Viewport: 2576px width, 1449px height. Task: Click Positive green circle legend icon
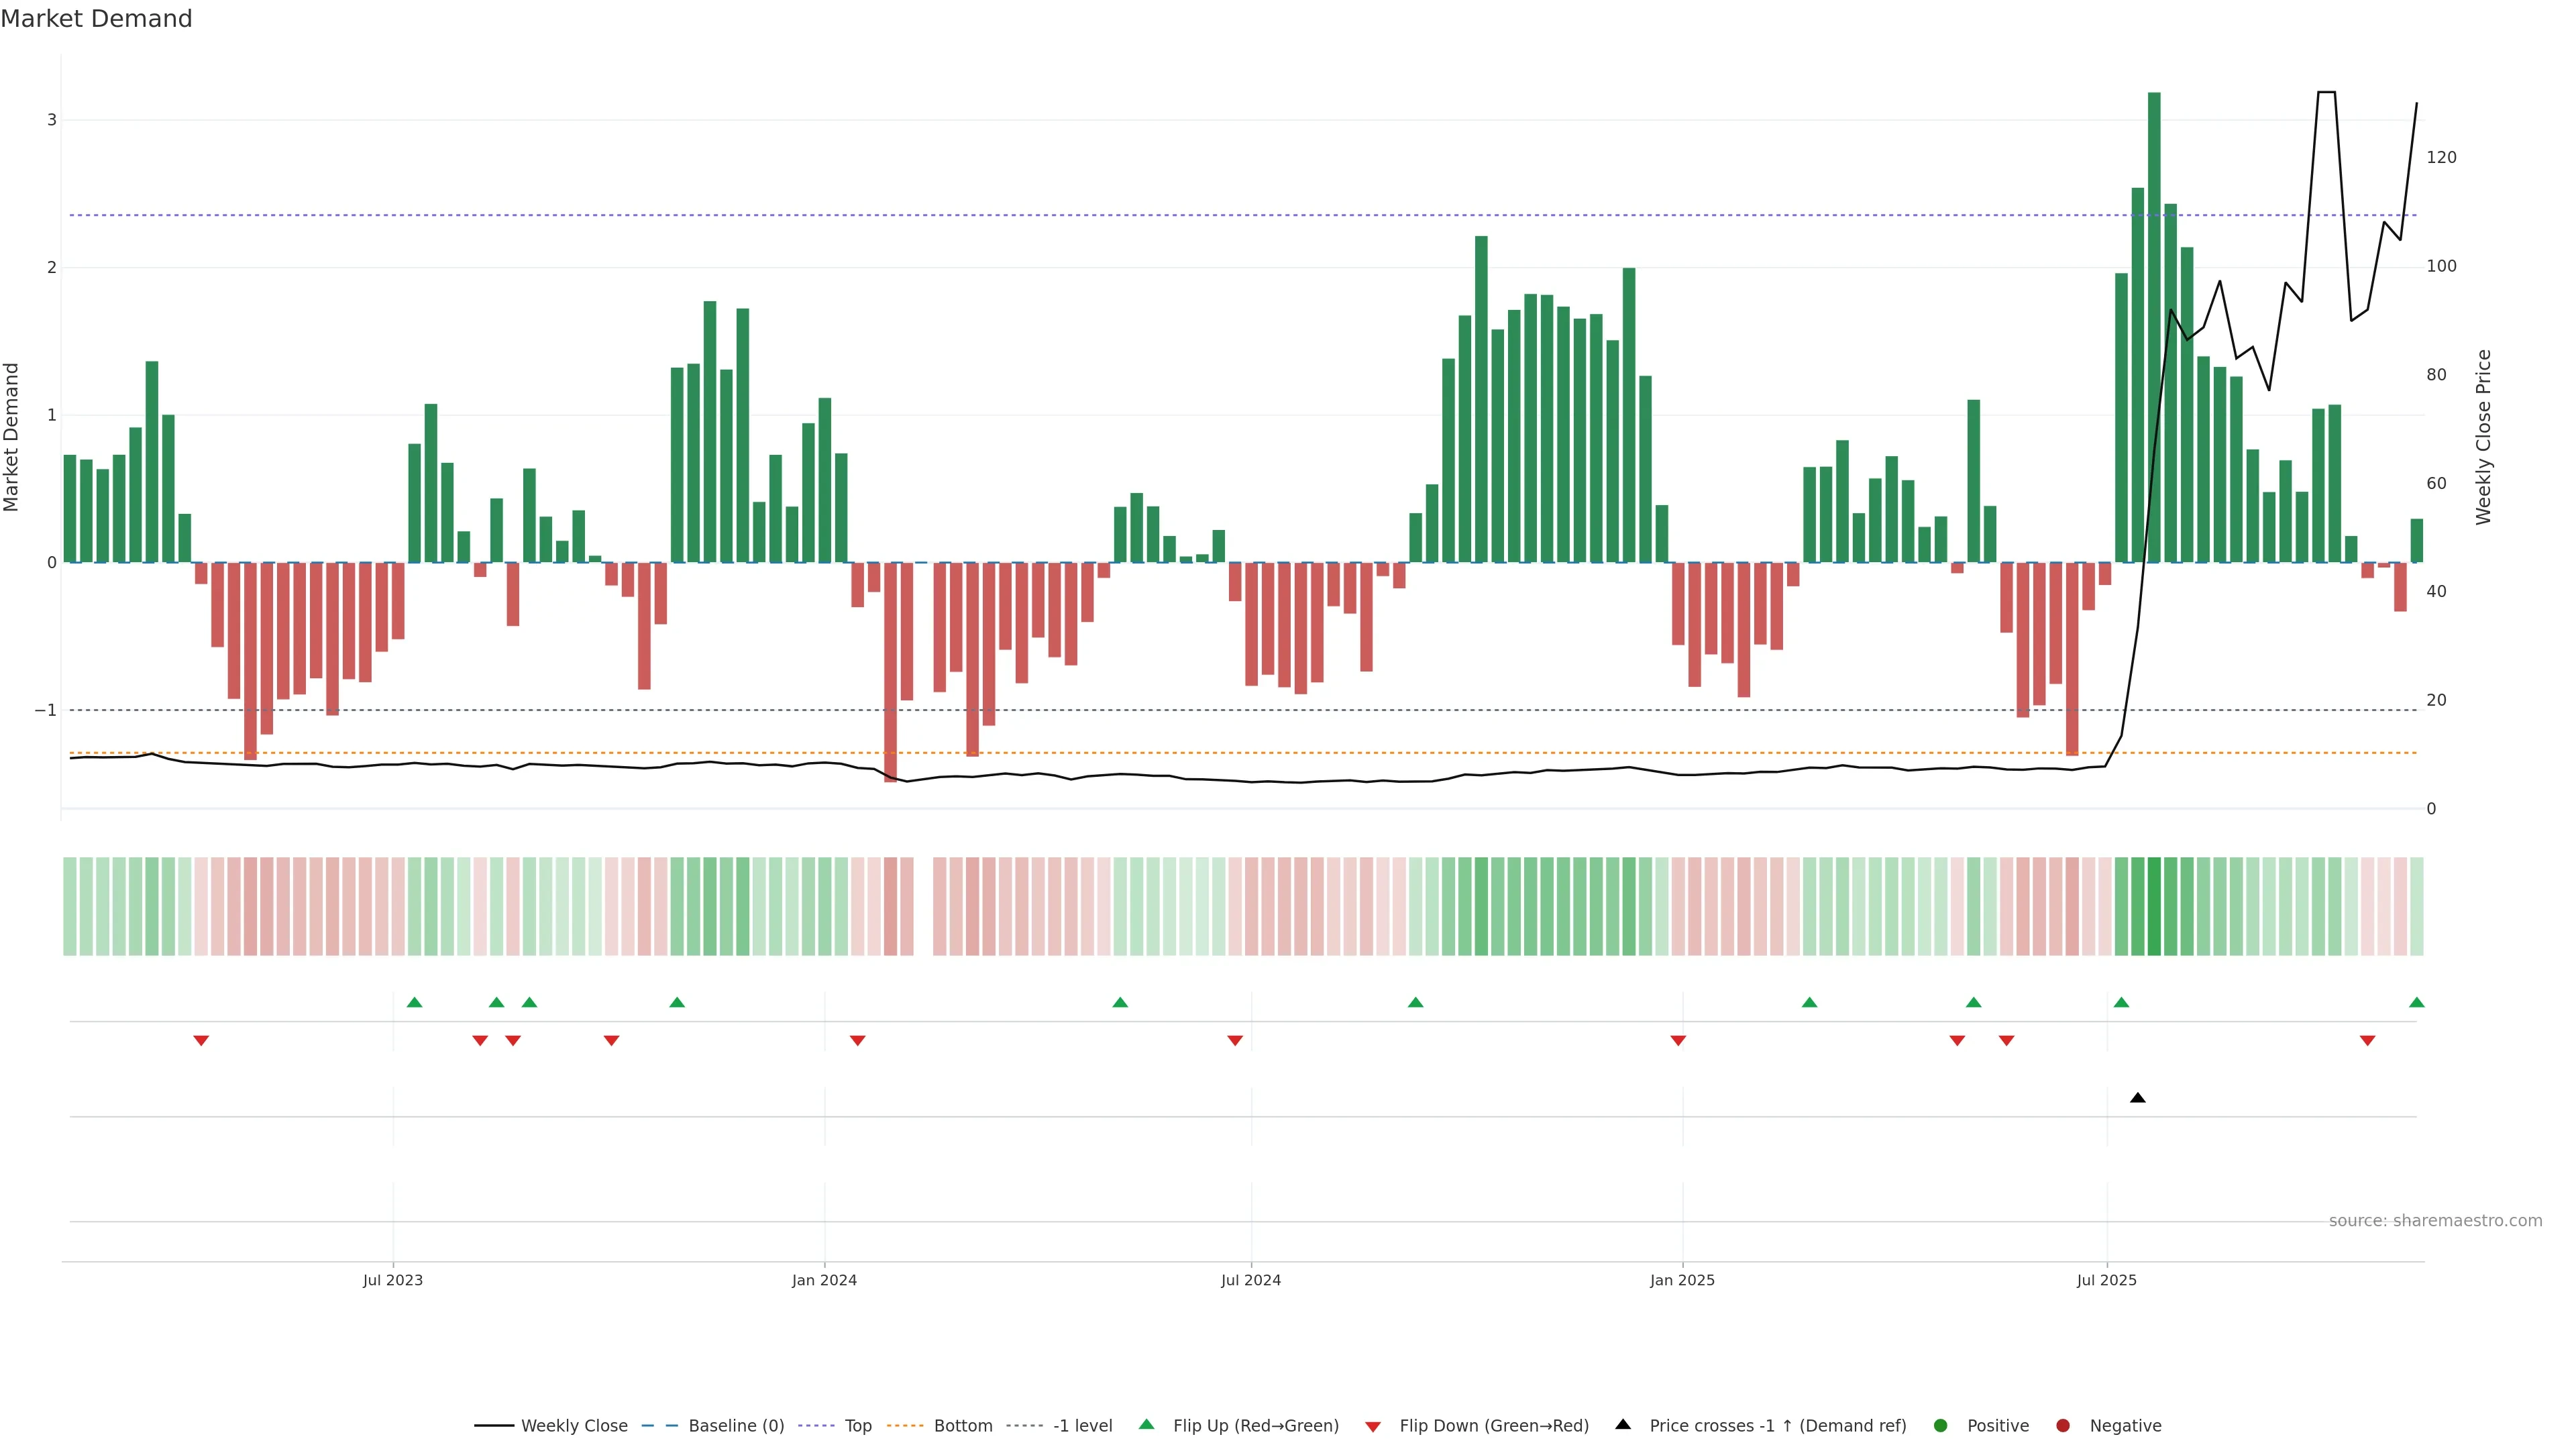point(1941,1426)
